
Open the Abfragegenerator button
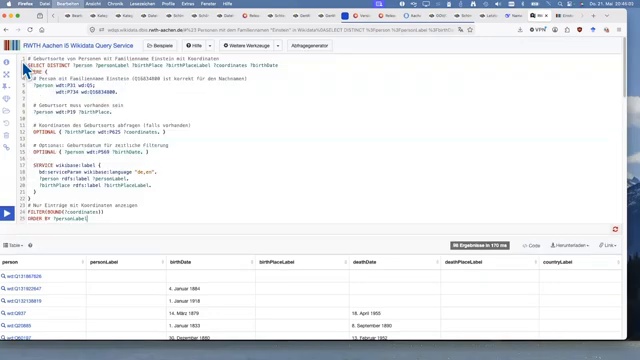click(x=309, y=46)
